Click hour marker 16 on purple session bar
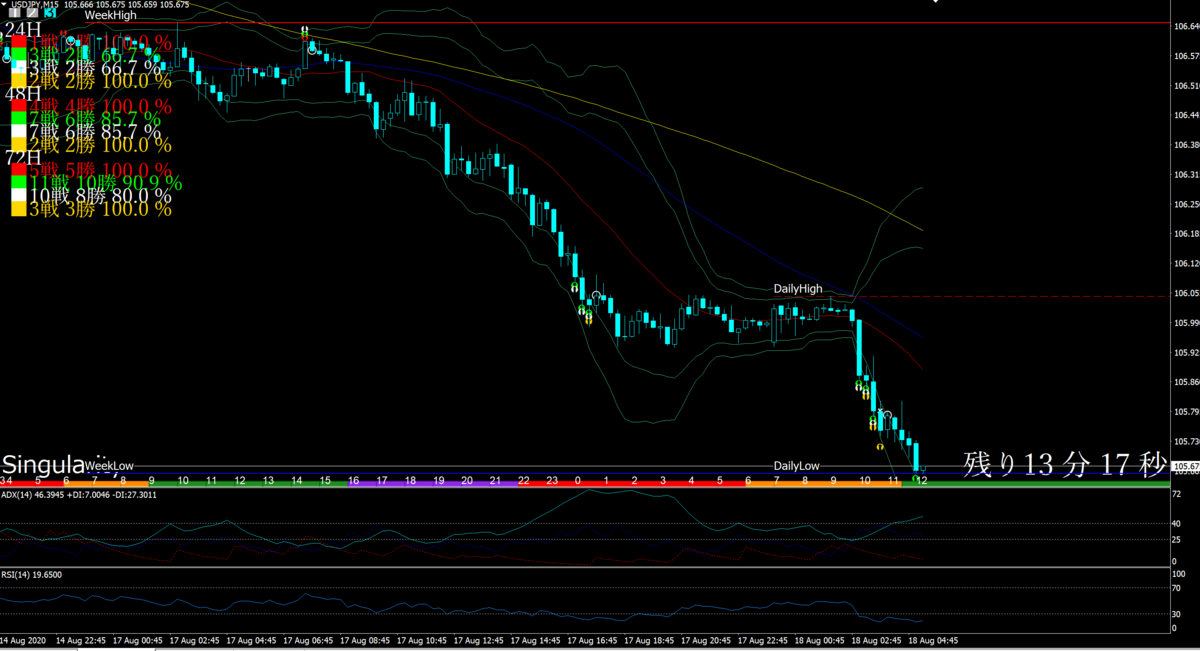 coord(353,482)
